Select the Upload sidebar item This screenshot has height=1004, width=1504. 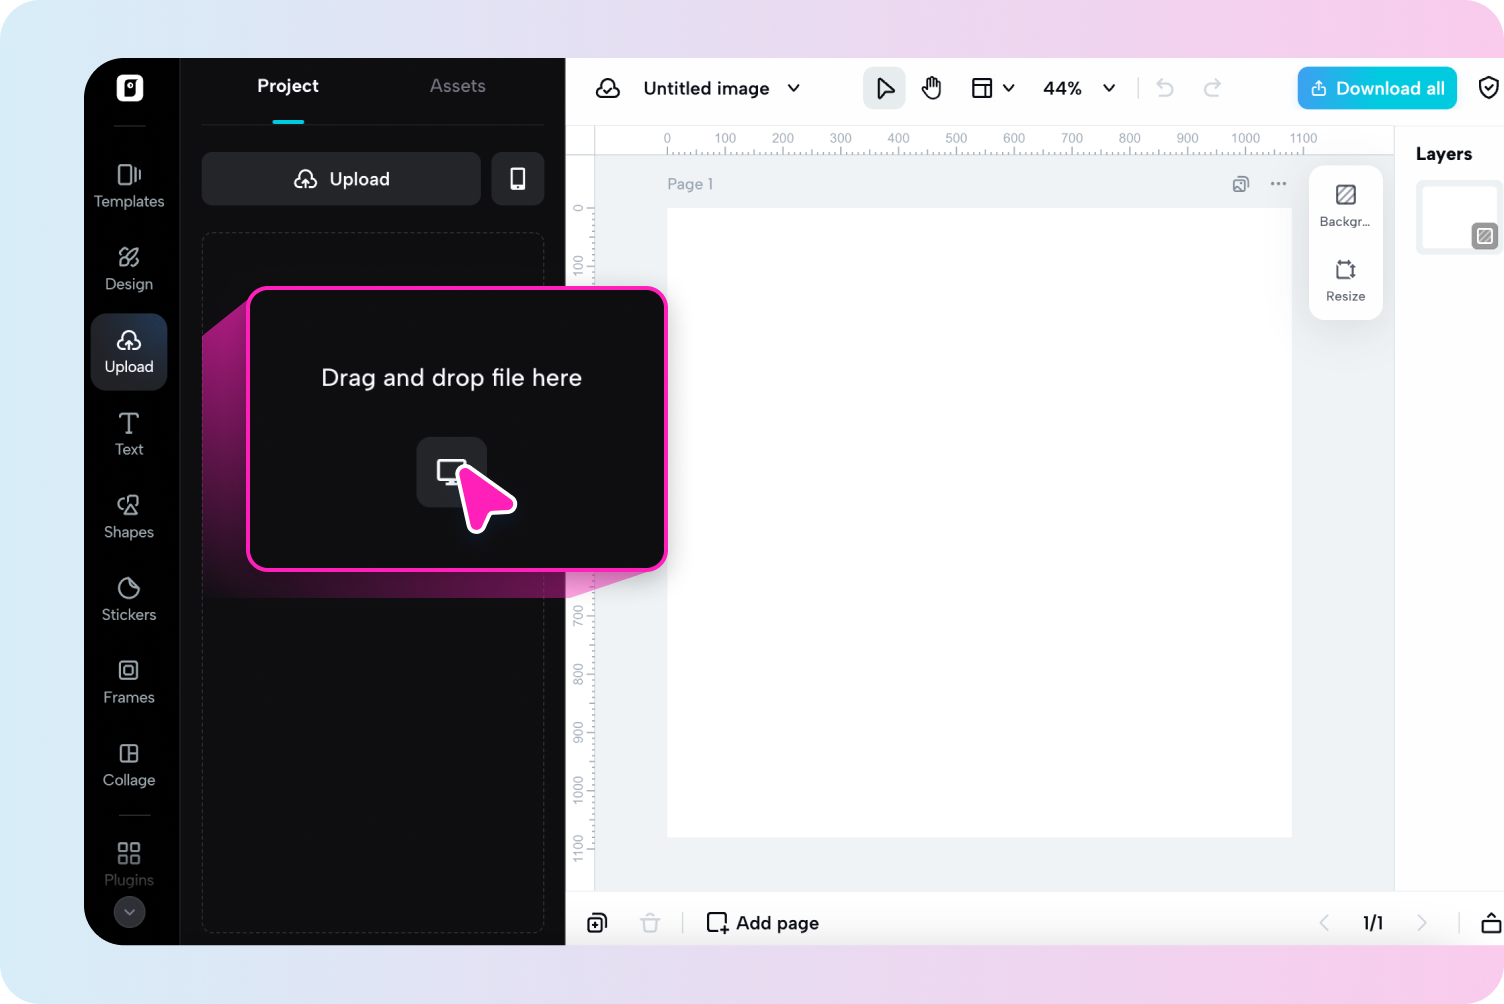coord(129,352)
